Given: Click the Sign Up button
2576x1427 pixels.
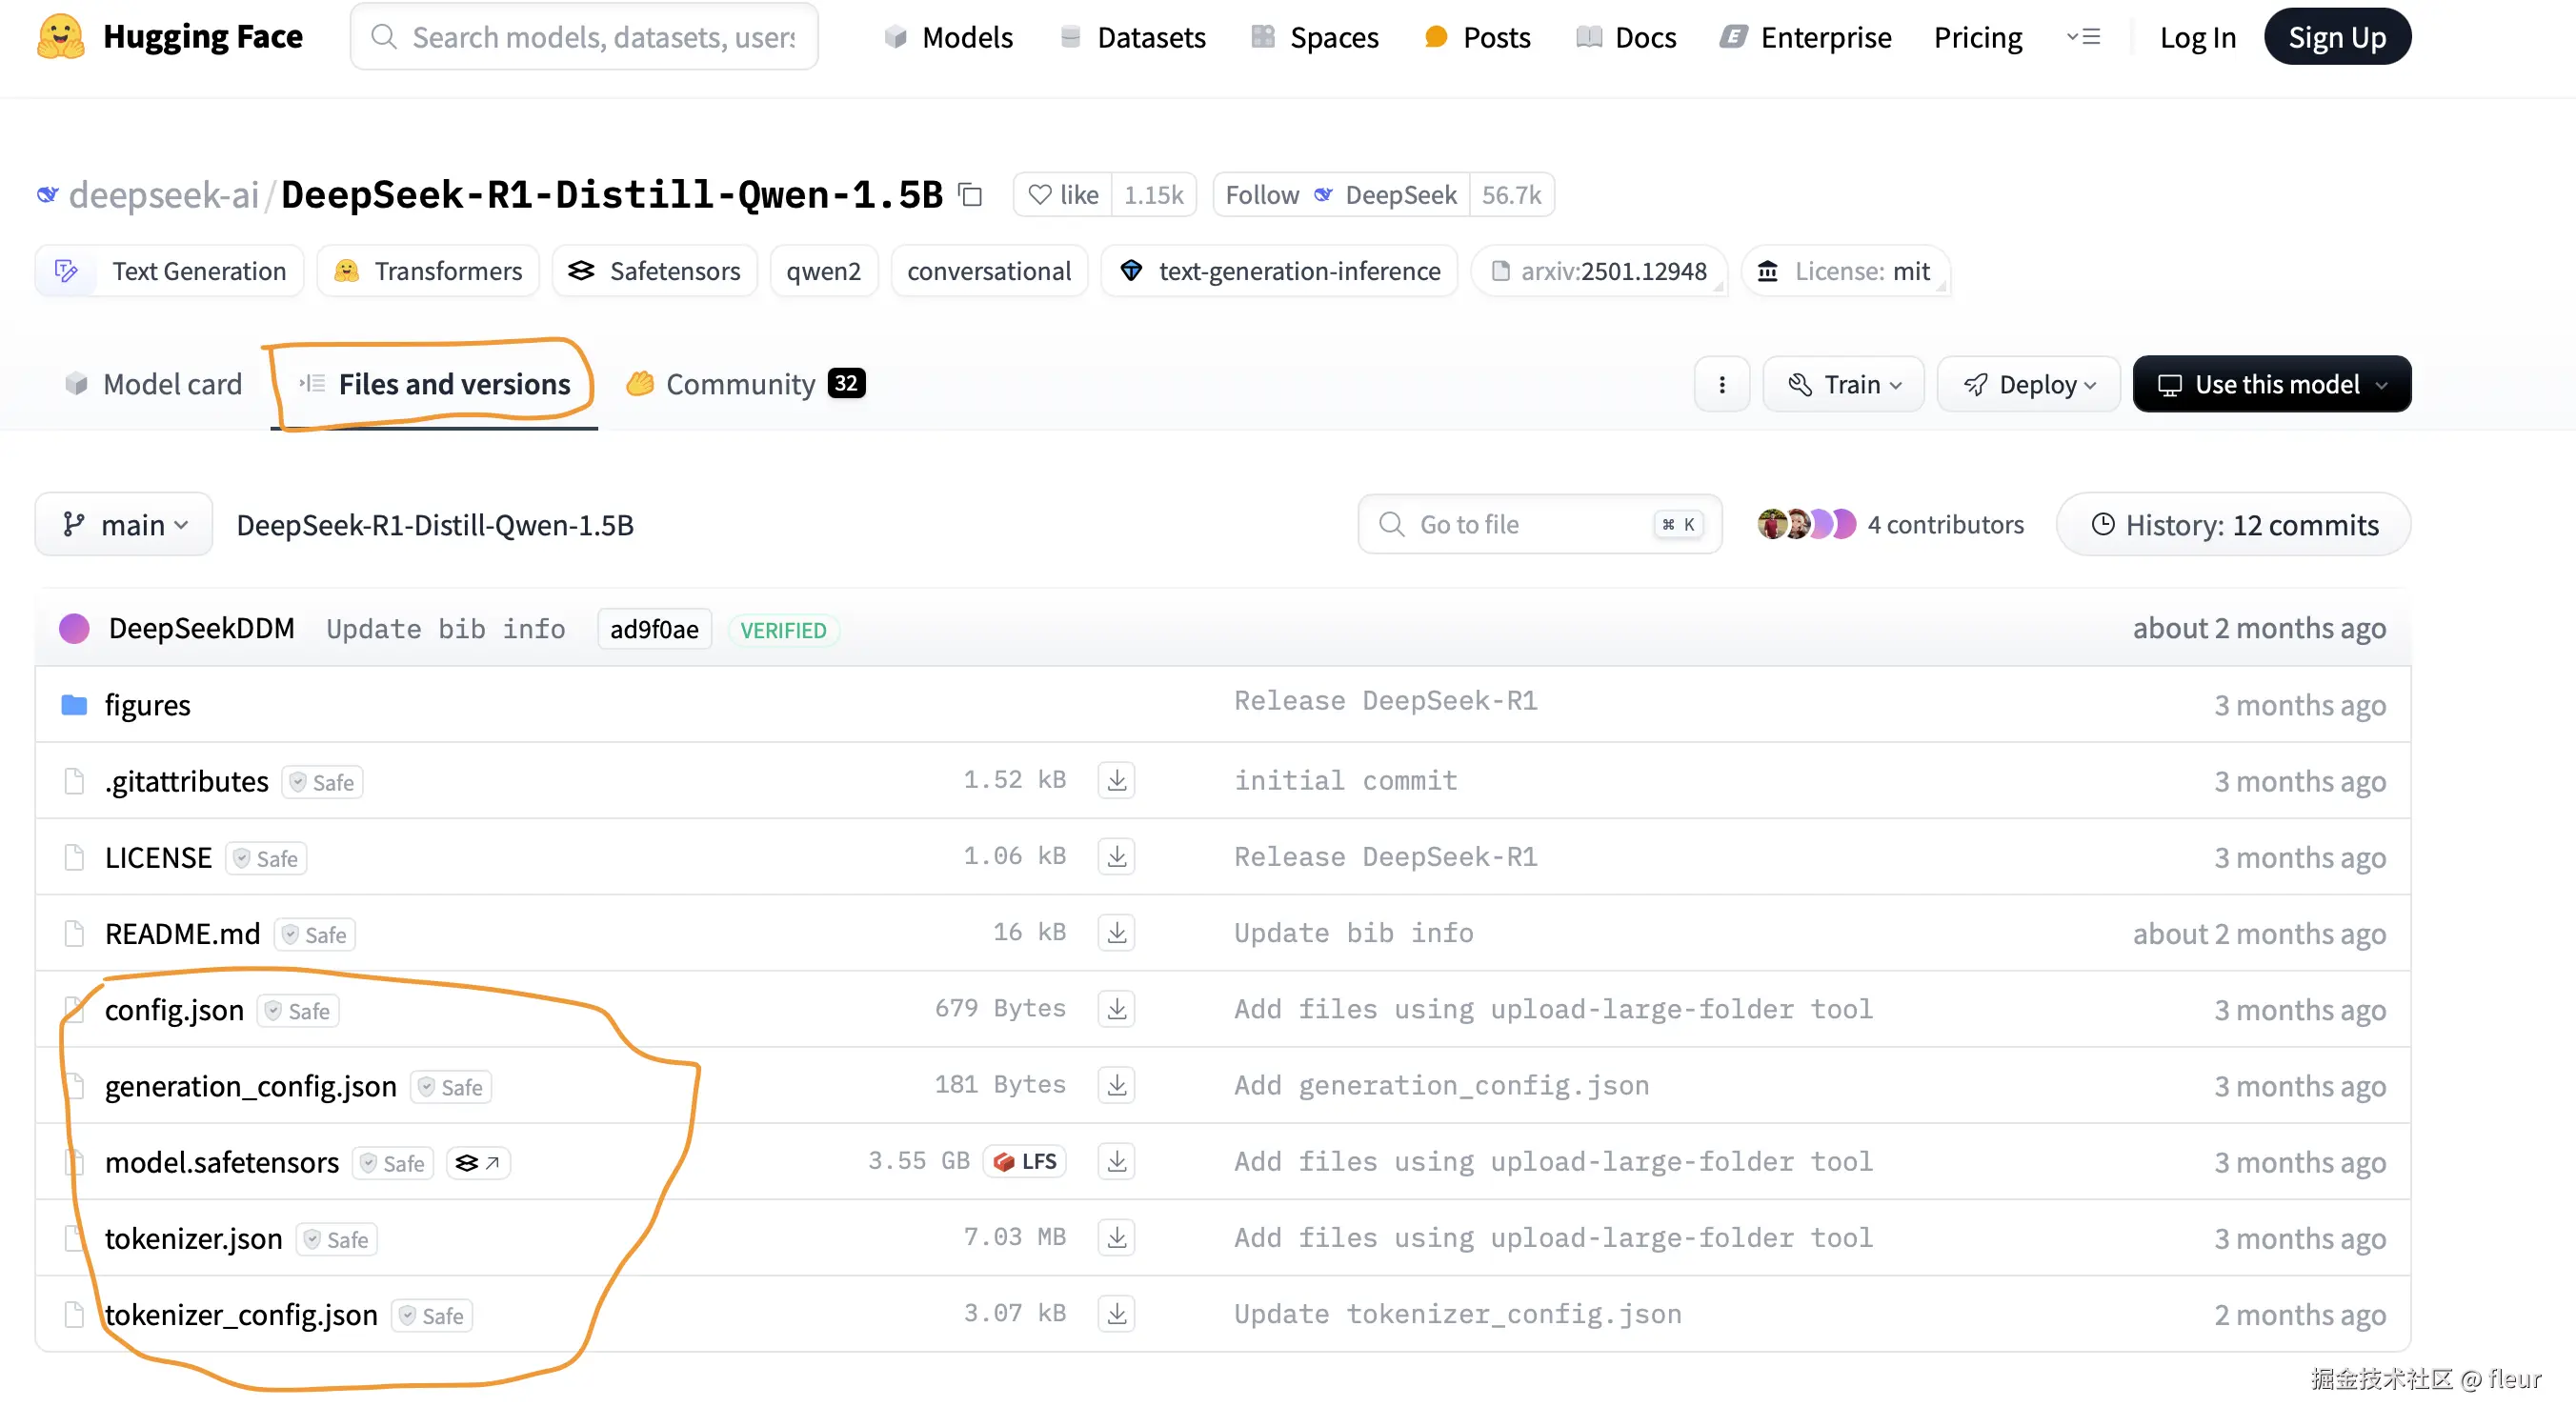Looking at the screenshot, I should tap(2336, 37).
